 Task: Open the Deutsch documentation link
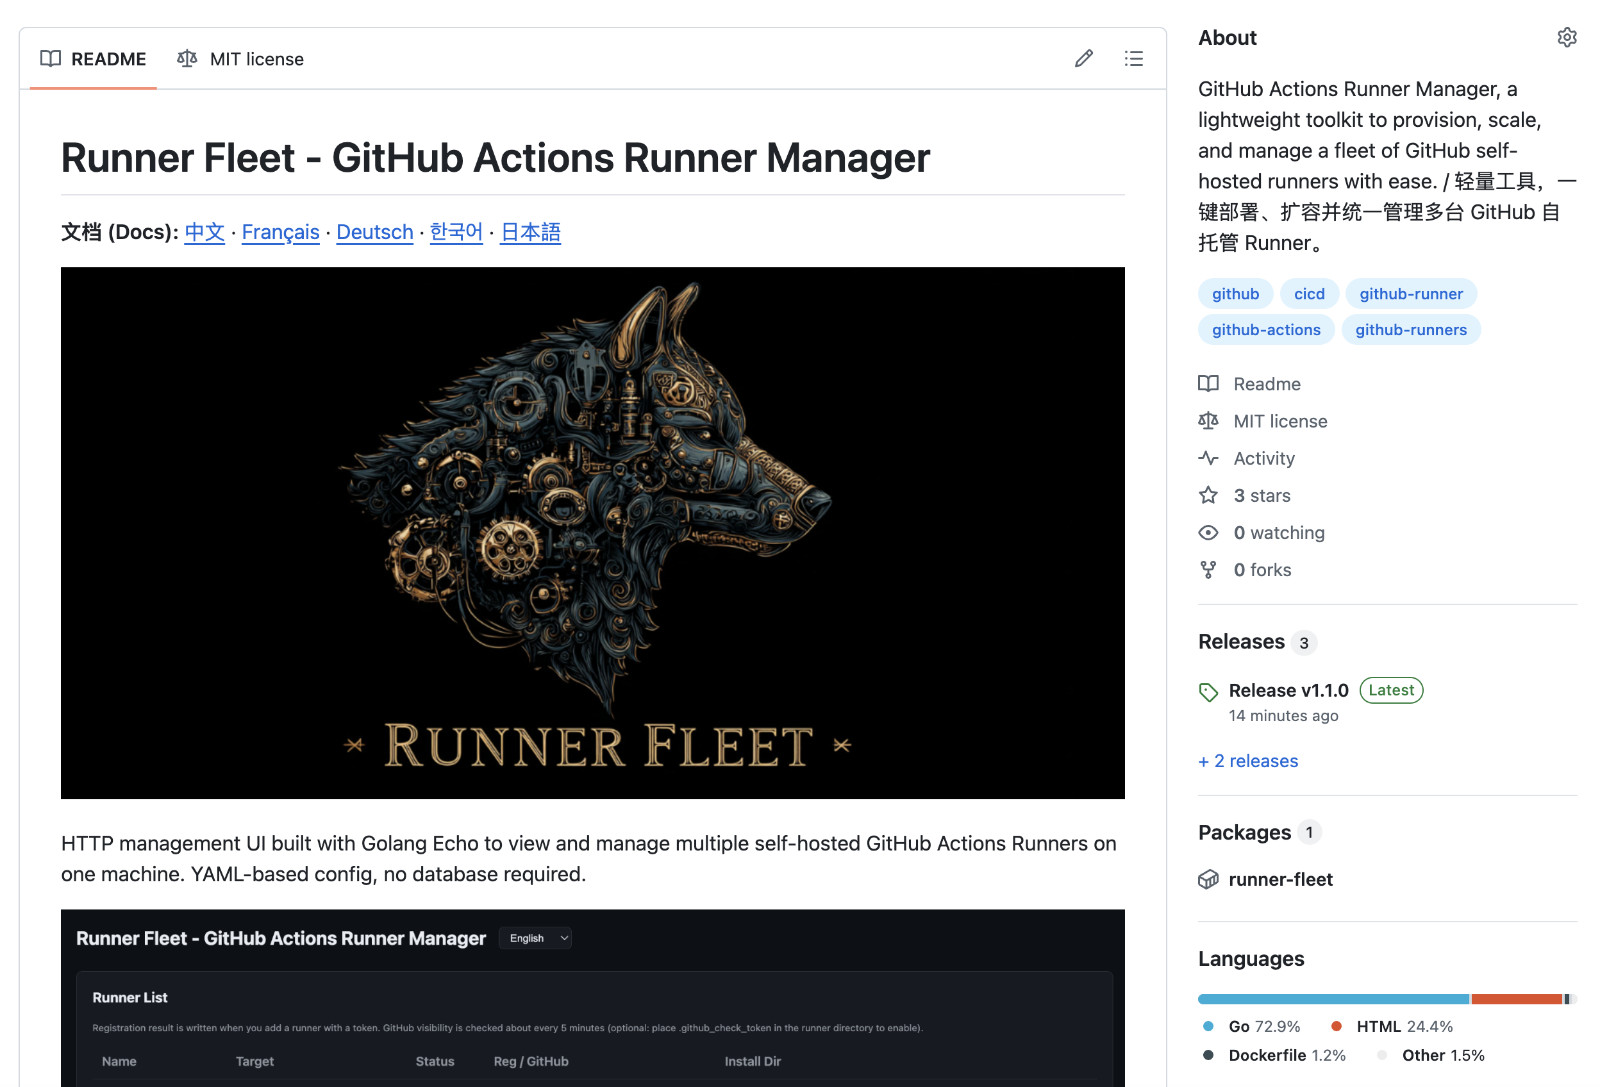(x=375, y=232)
